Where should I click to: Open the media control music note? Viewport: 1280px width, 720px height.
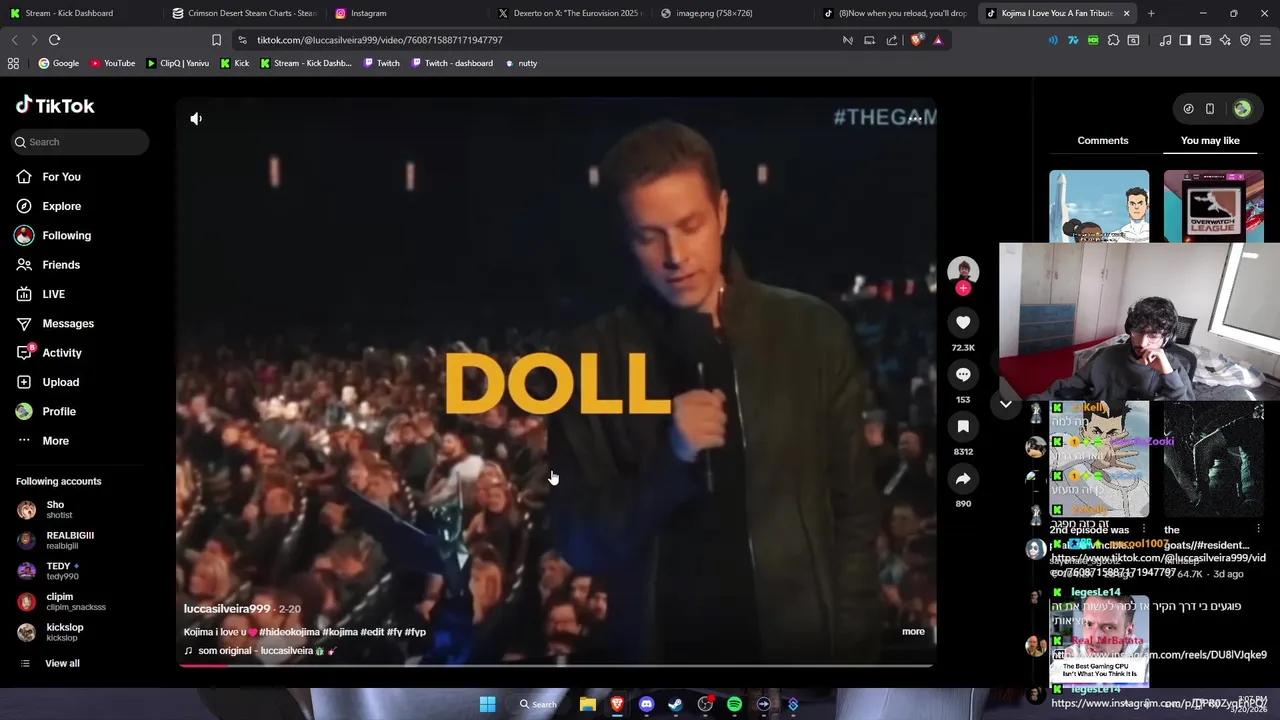click(1165, 40)
